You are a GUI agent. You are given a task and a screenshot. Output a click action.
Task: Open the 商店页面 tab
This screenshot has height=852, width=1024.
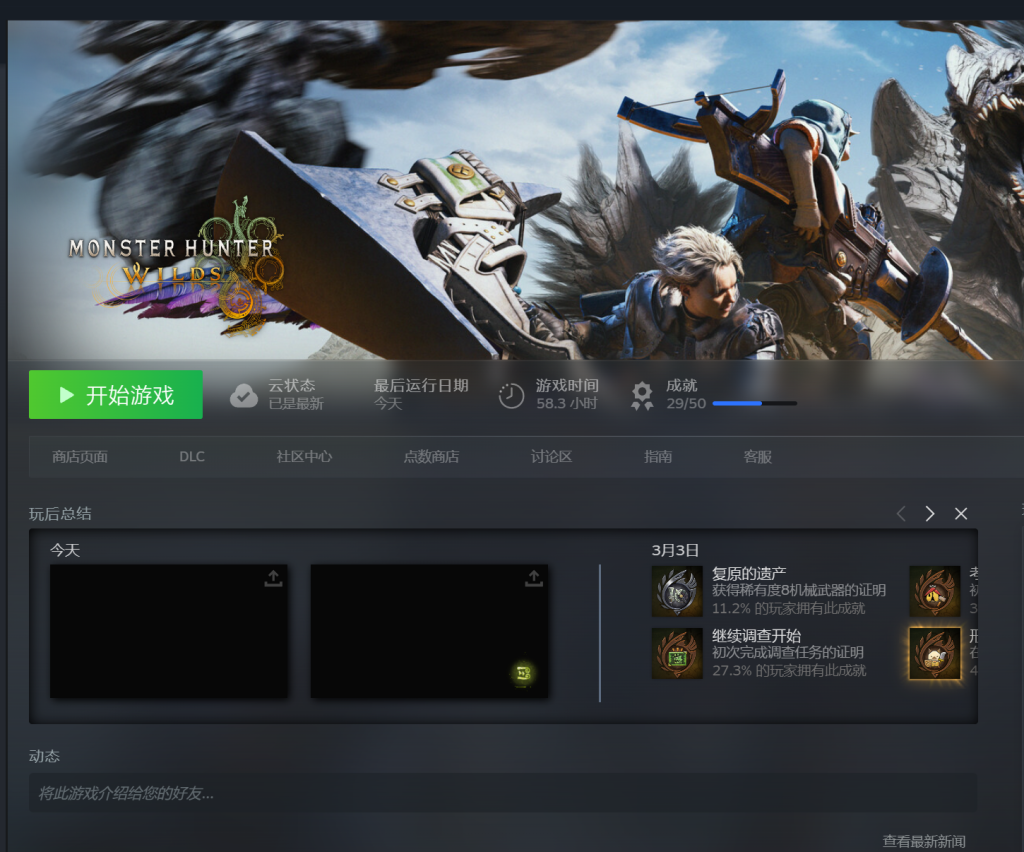coord(80,456)
